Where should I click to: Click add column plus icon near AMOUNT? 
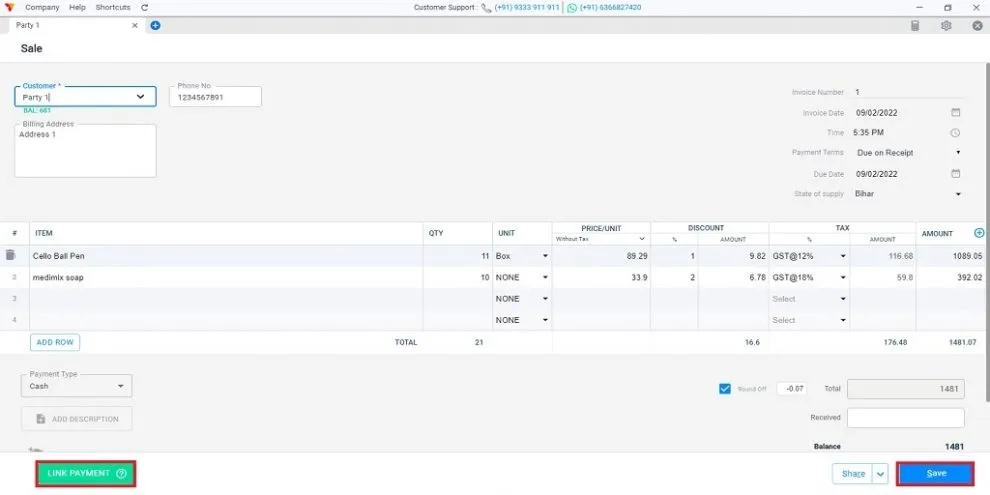pos(979,233)
